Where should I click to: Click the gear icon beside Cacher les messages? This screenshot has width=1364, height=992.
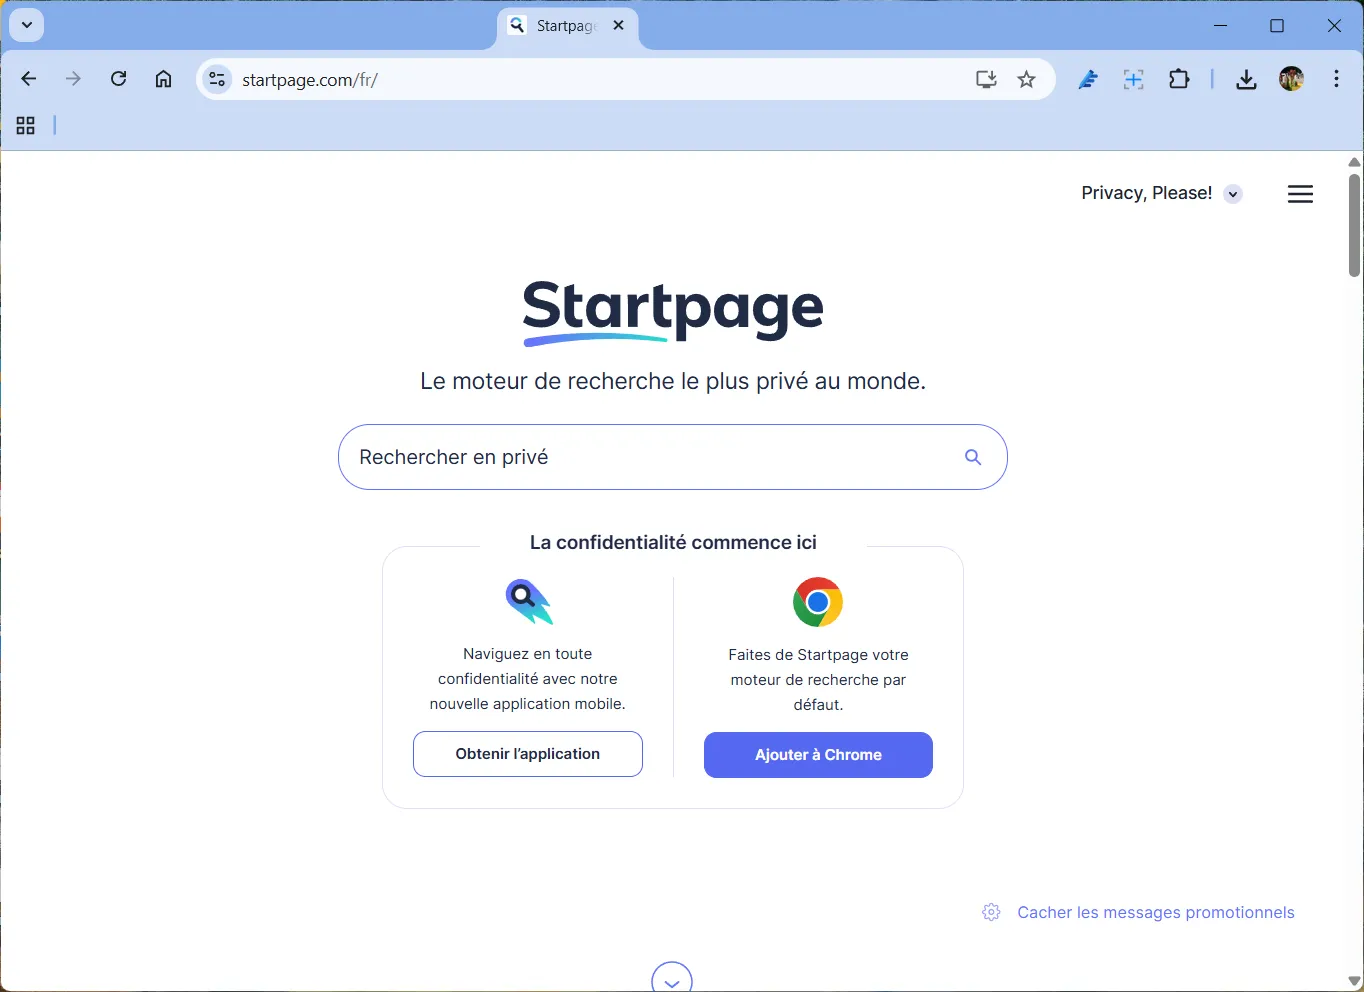tap(991, 912)
